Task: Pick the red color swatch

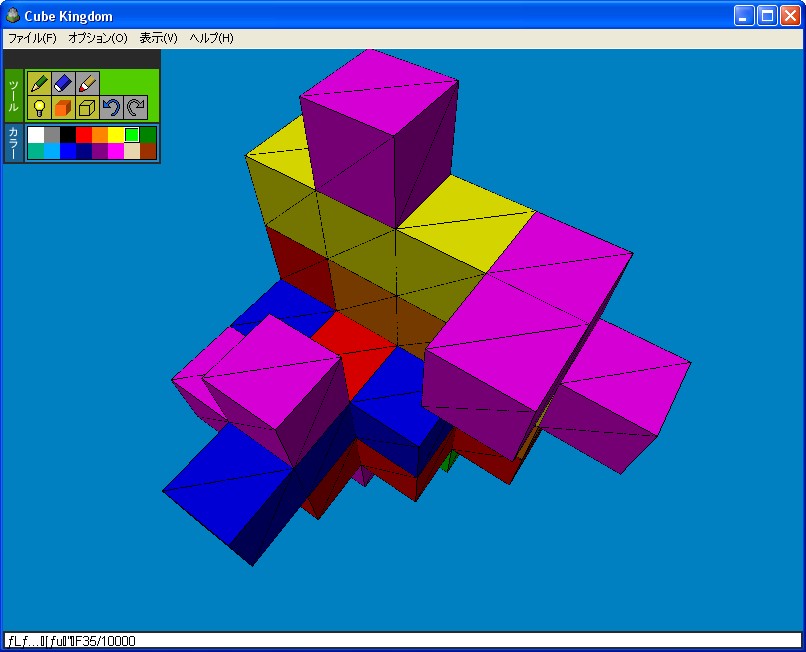Action: pos(84,135)
